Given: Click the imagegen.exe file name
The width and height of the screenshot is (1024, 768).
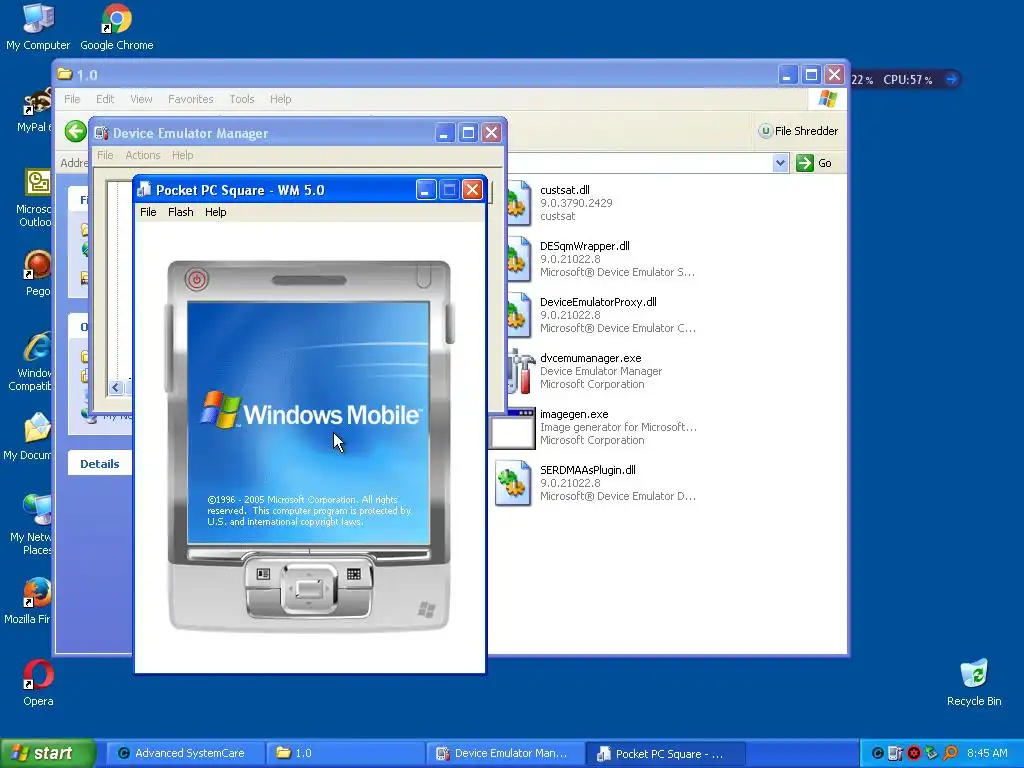Looking at the screenshot, I should 574,414.
